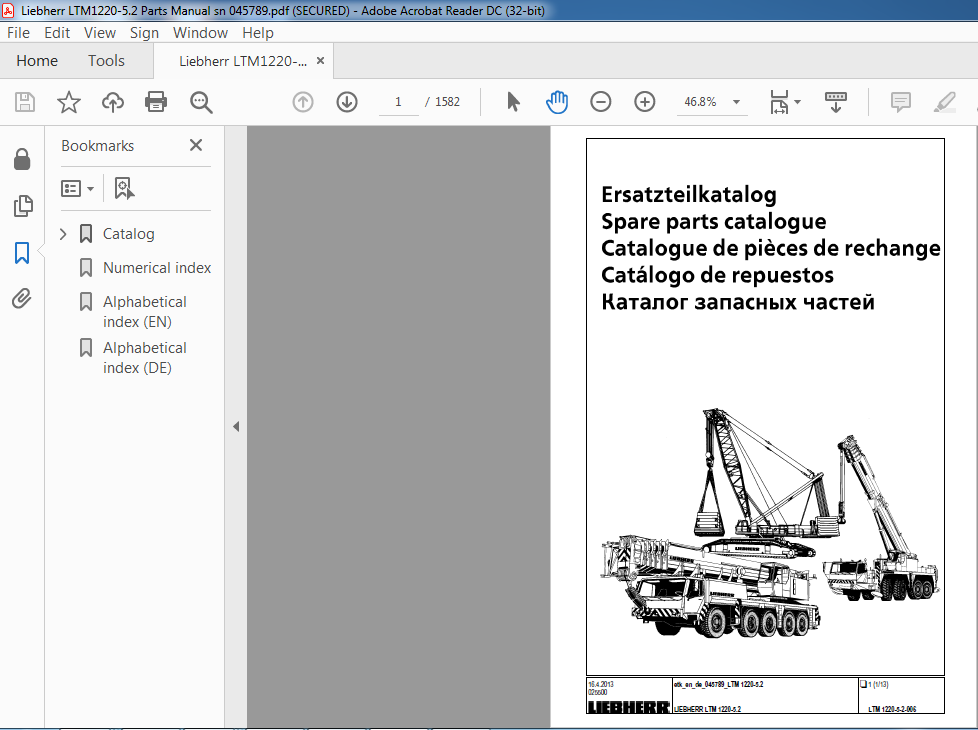Select the highlight text pen tool
Image resolution: width=978 pixels, height=730 pixels.
click(944, 102)
